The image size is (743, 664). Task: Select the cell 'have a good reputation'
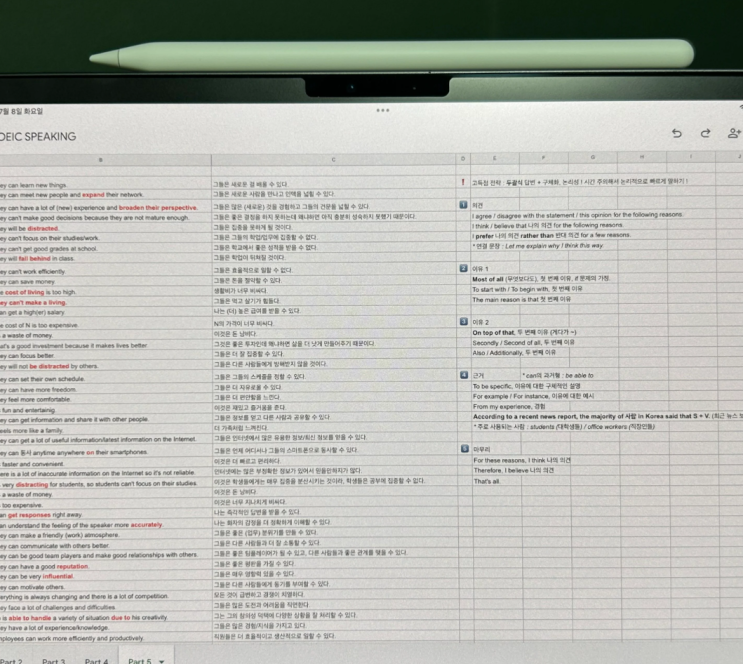click(x=106, y=566)
